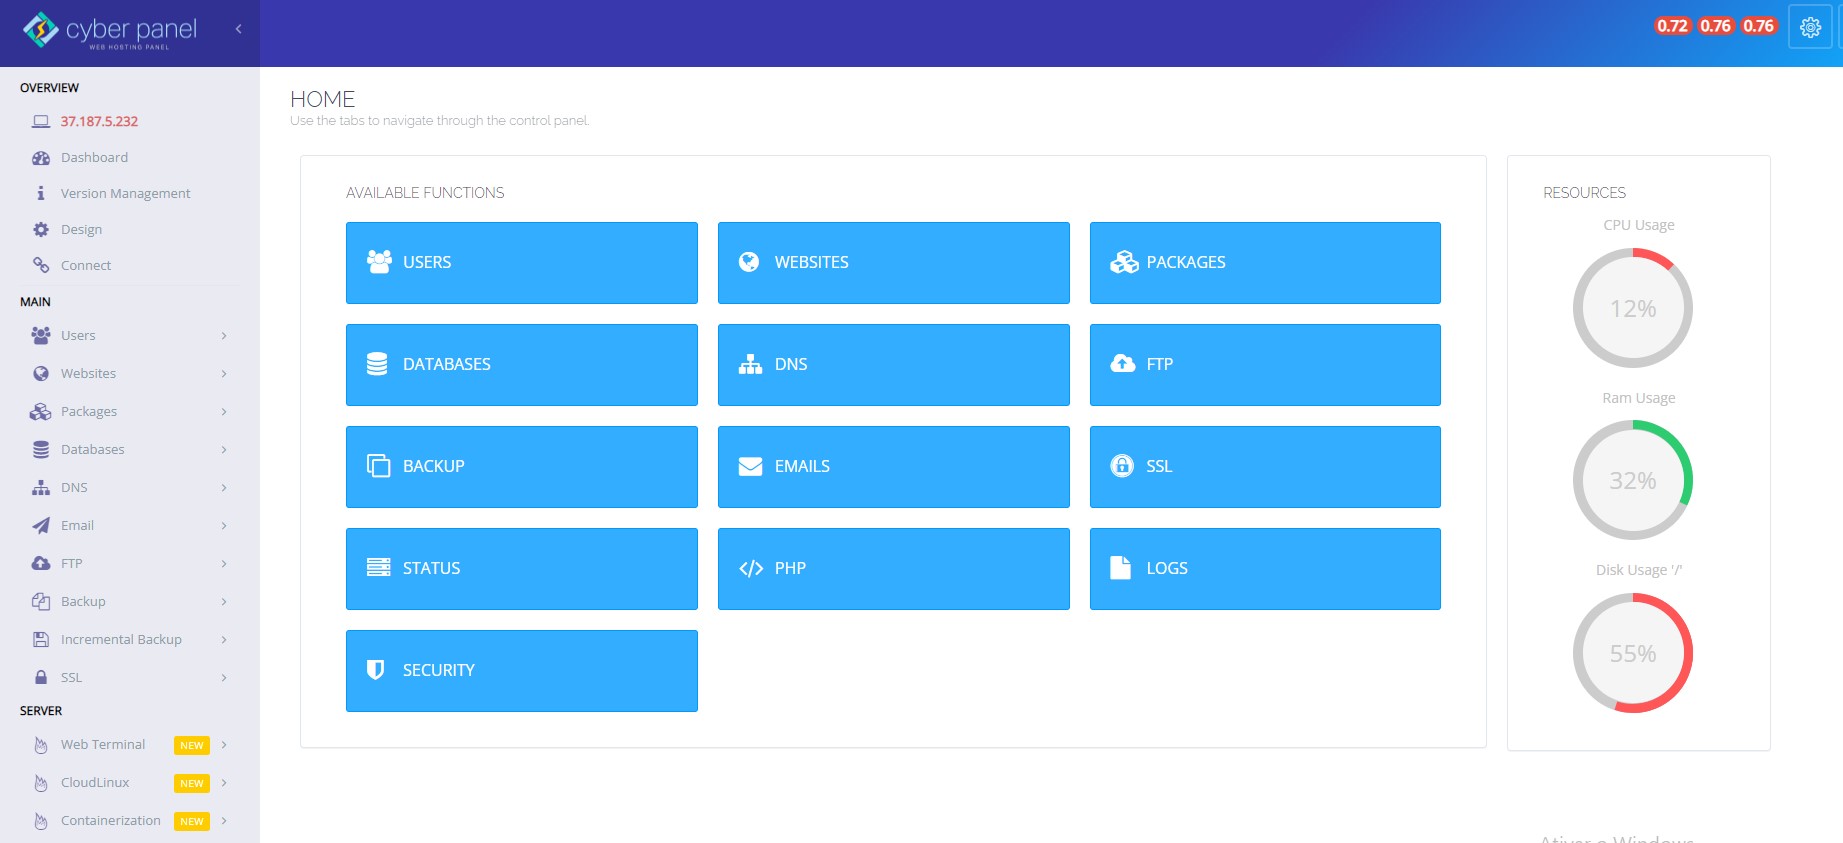Screen dimensions: 1843x843
Task: Expand the Email submenu chevron
Action: (224, 526)
